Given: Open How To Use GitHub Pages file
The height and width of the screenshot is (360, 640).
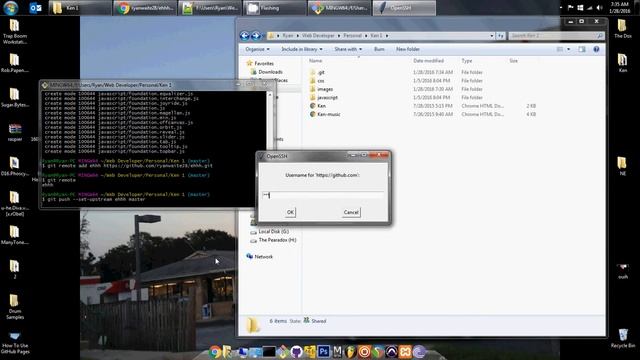Looking at the screenshot, I should click(x=15, y=342).
